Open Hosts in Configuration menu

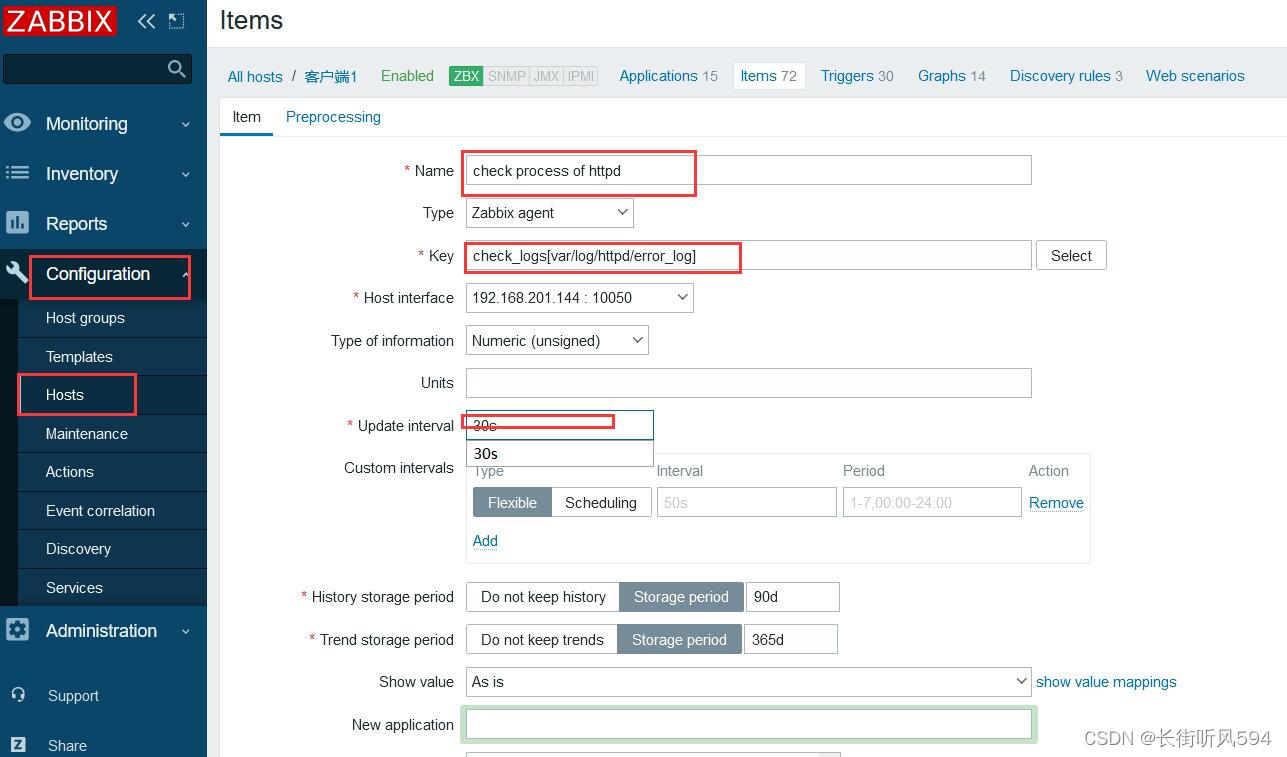pos(112,395)
